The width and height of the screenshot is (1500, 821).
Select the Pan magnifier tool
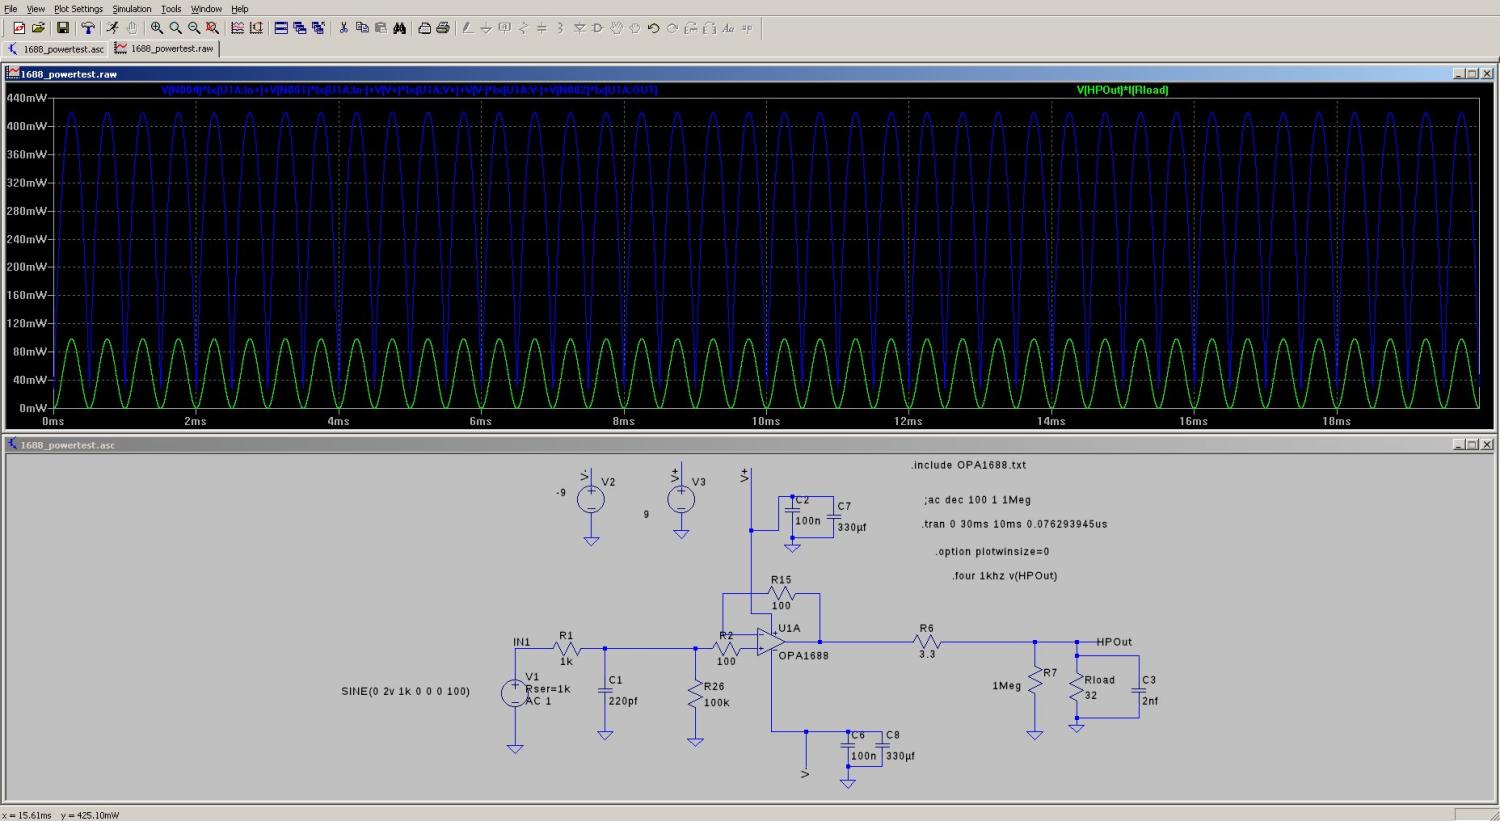(x=175, y=28)
